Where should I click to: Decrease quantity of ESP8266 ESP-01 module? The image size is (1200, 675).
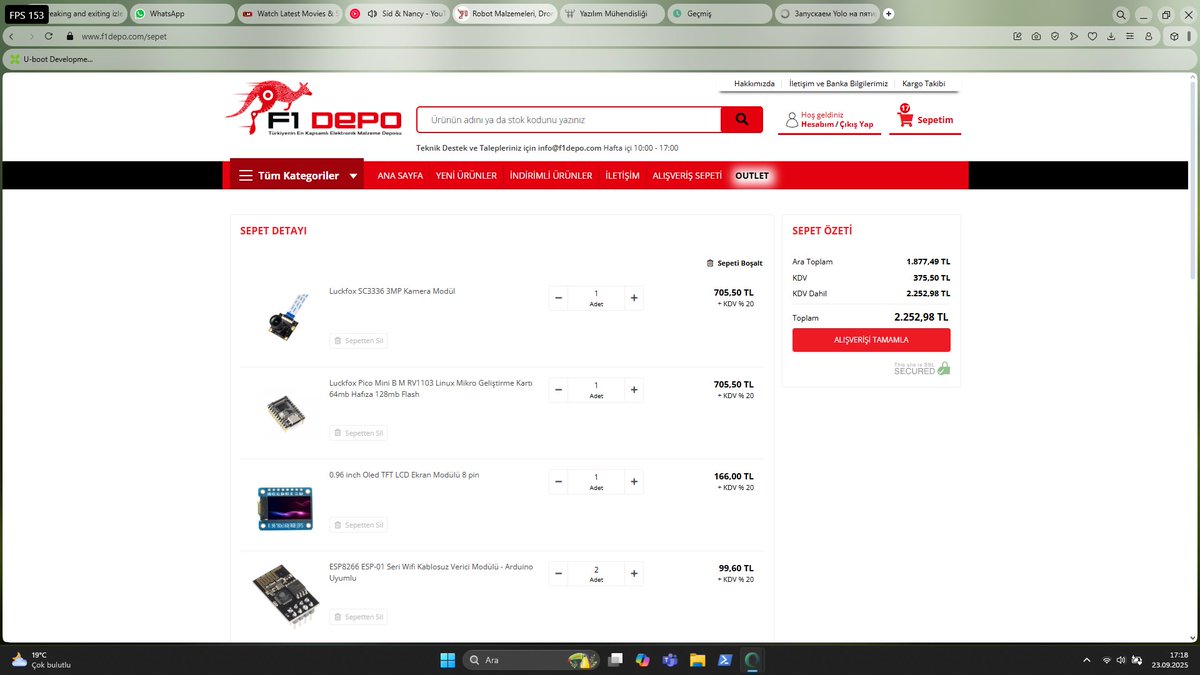[x=558, y=574]
